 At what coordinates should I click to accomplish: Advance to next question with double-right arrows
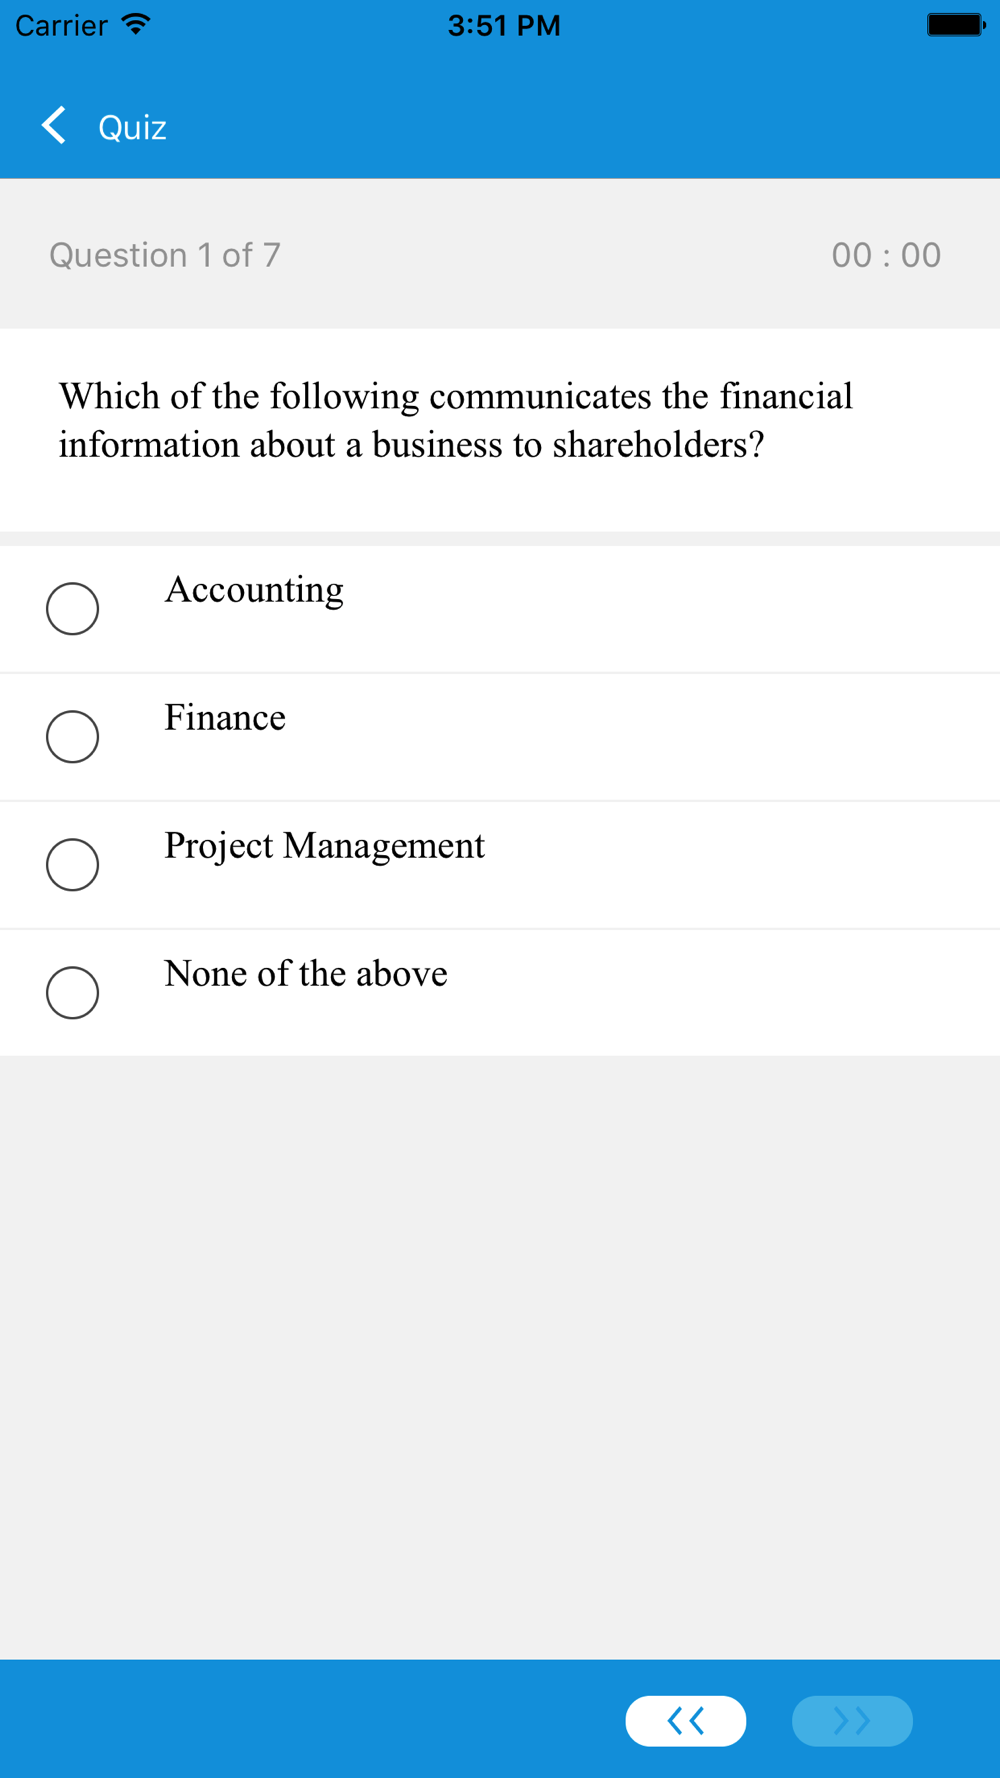coord(852,1720)
